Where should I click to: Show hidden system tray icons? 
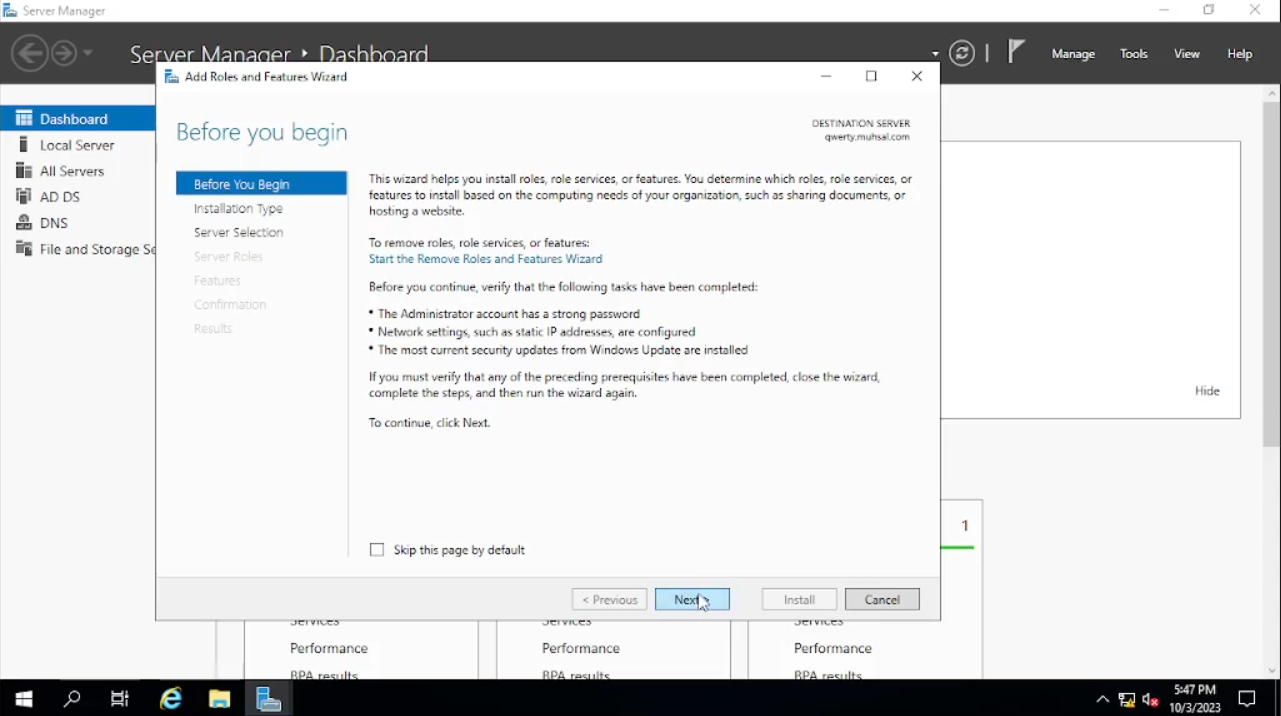coord(1102,700)
